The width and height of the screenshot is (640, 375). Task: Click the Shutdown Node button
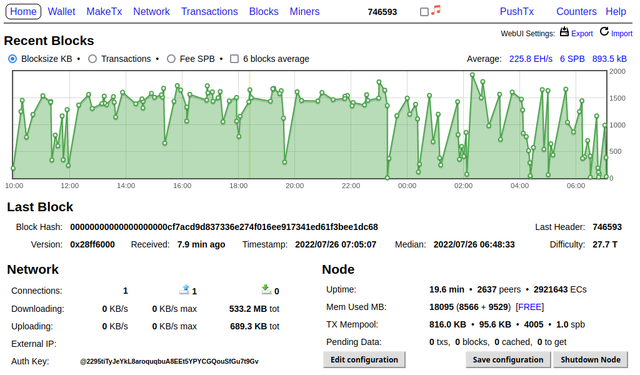click(x=590, y=359)
